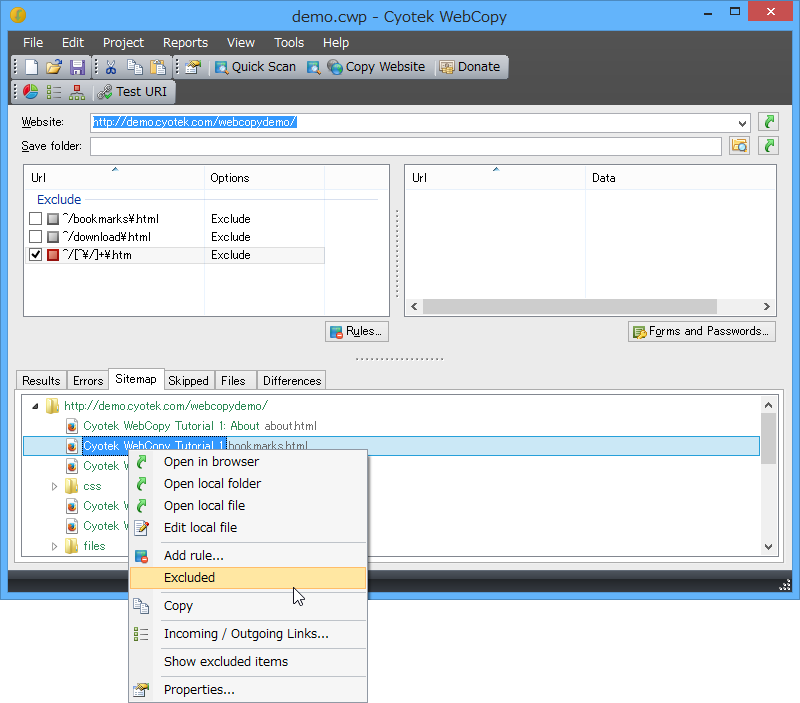This screenshot has width=800, height=703.
Task: Click Copy Website in the toolbar
Action: 376,67
